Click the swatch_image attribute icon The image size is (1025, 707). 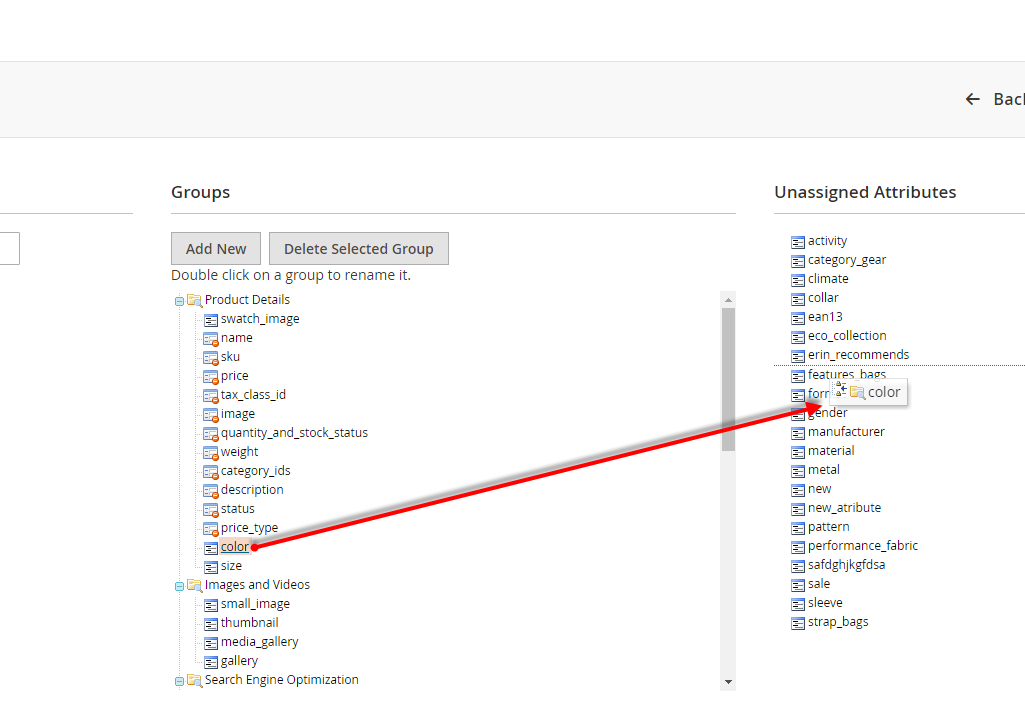click(x=210, y=319)
